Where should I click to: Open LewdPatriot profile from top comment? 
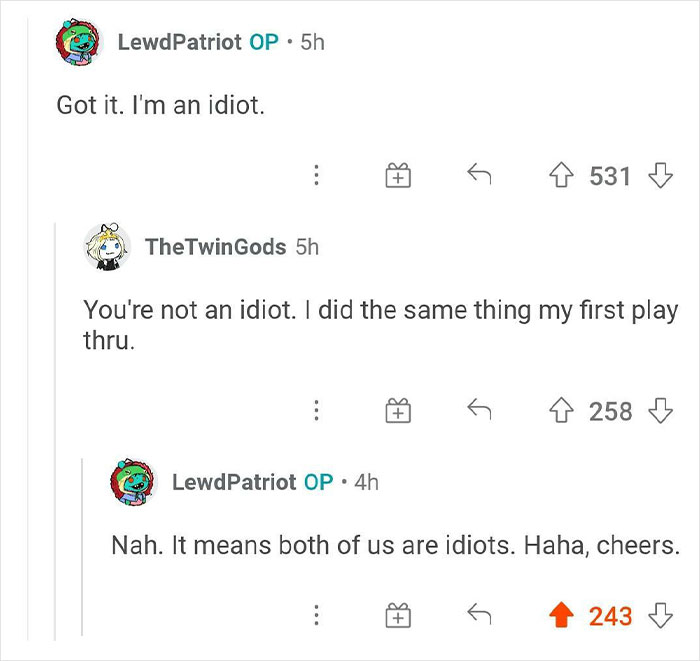click(x=178, y=42)
